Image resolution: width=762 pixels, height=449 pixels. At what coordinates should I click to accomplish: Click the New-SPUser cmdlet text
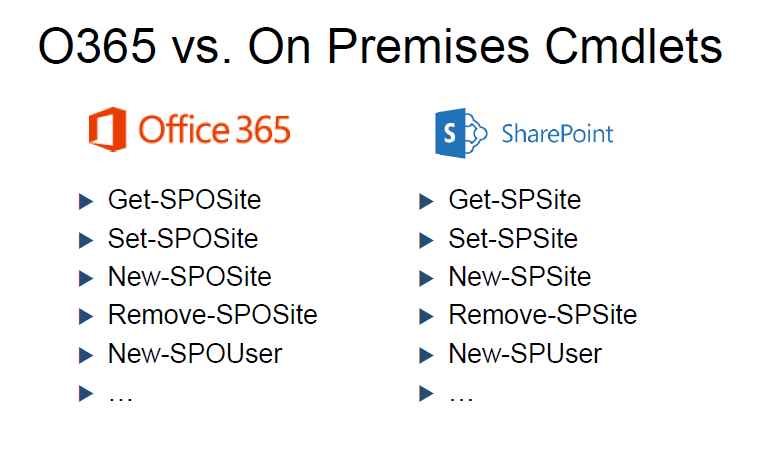pyautogui.click(x=525, y=353)
